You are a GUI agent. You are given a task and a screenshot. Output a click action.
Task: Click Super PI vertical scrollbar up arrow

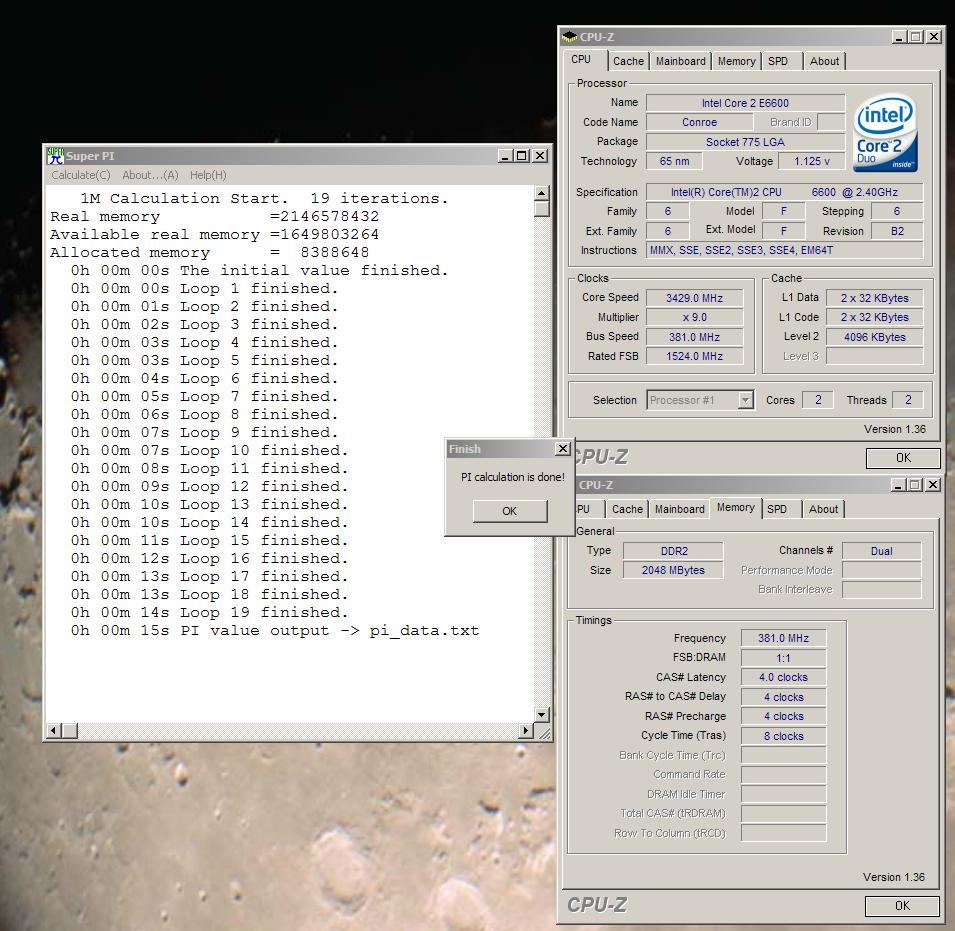pyautogui.click(x=541, y=193)
